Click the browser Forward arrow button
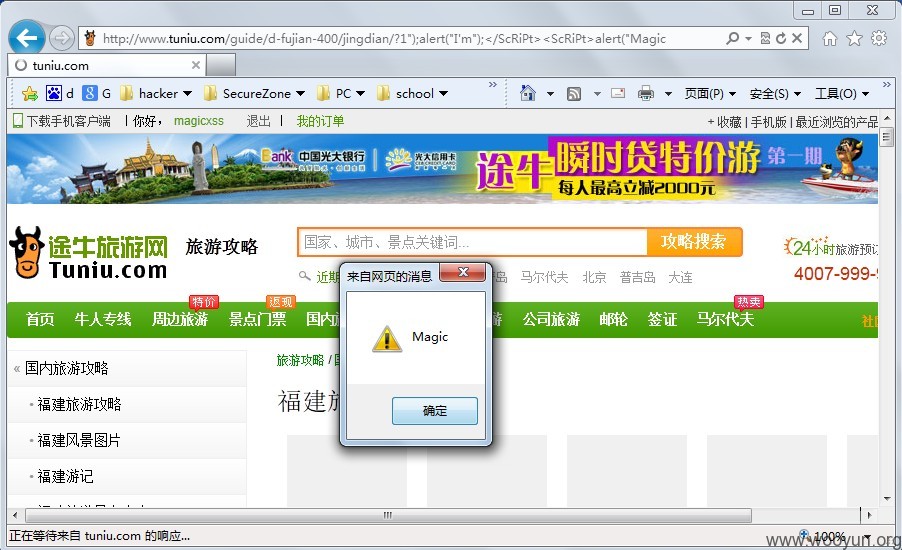Viewport: 902px width, 550px height. (61, 39)
